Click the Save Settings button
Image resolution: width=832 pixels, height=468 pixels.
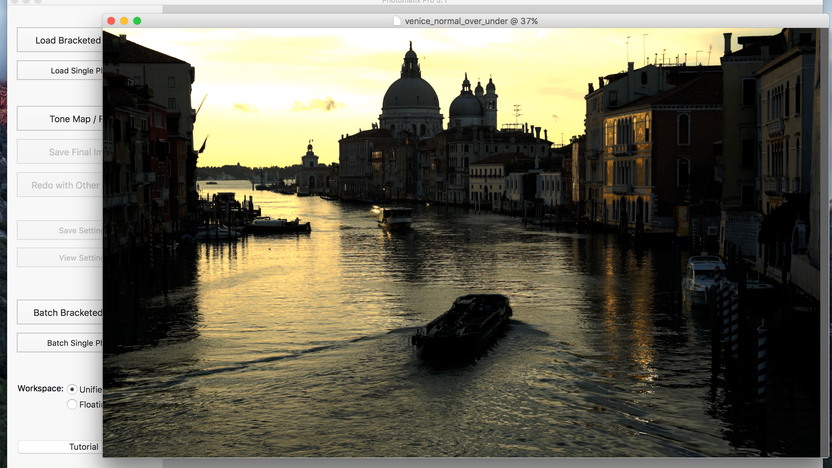(x=60, y=230)
